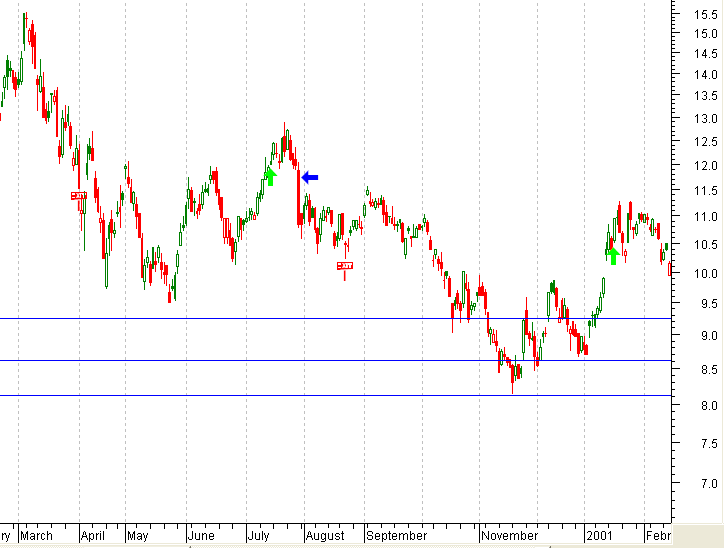The image size is (724, 548).
Task: Click the 10.5 price label
Action: click(x=706, y=245)
